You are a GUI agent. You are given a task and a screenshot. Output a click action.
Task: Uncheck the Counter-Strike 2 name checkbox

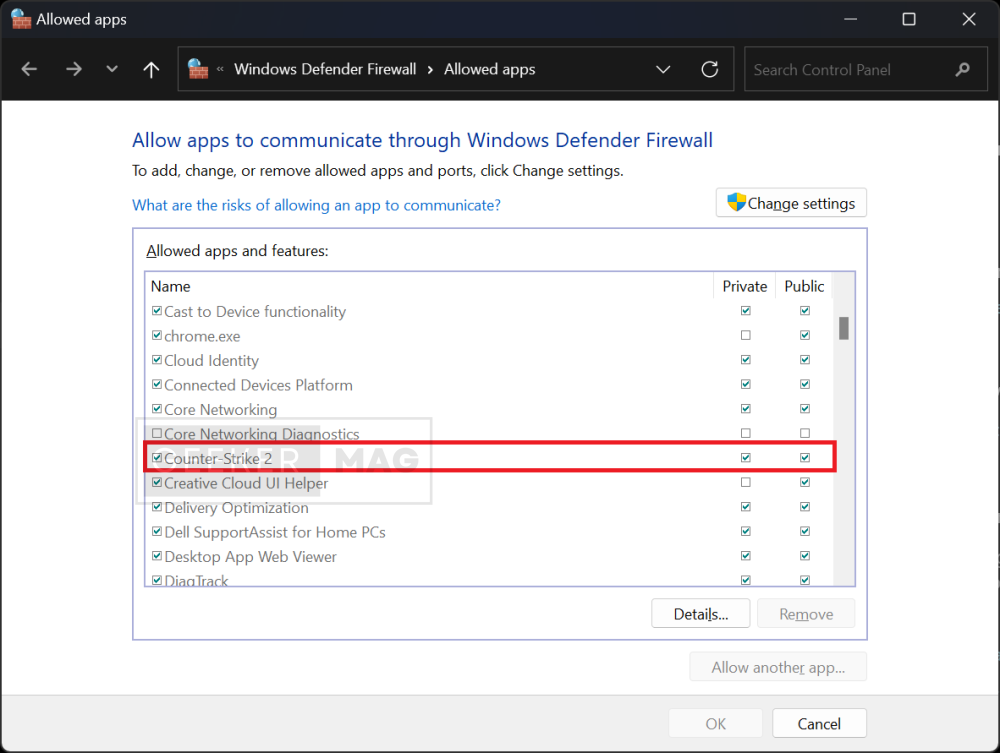click(157, 457)
